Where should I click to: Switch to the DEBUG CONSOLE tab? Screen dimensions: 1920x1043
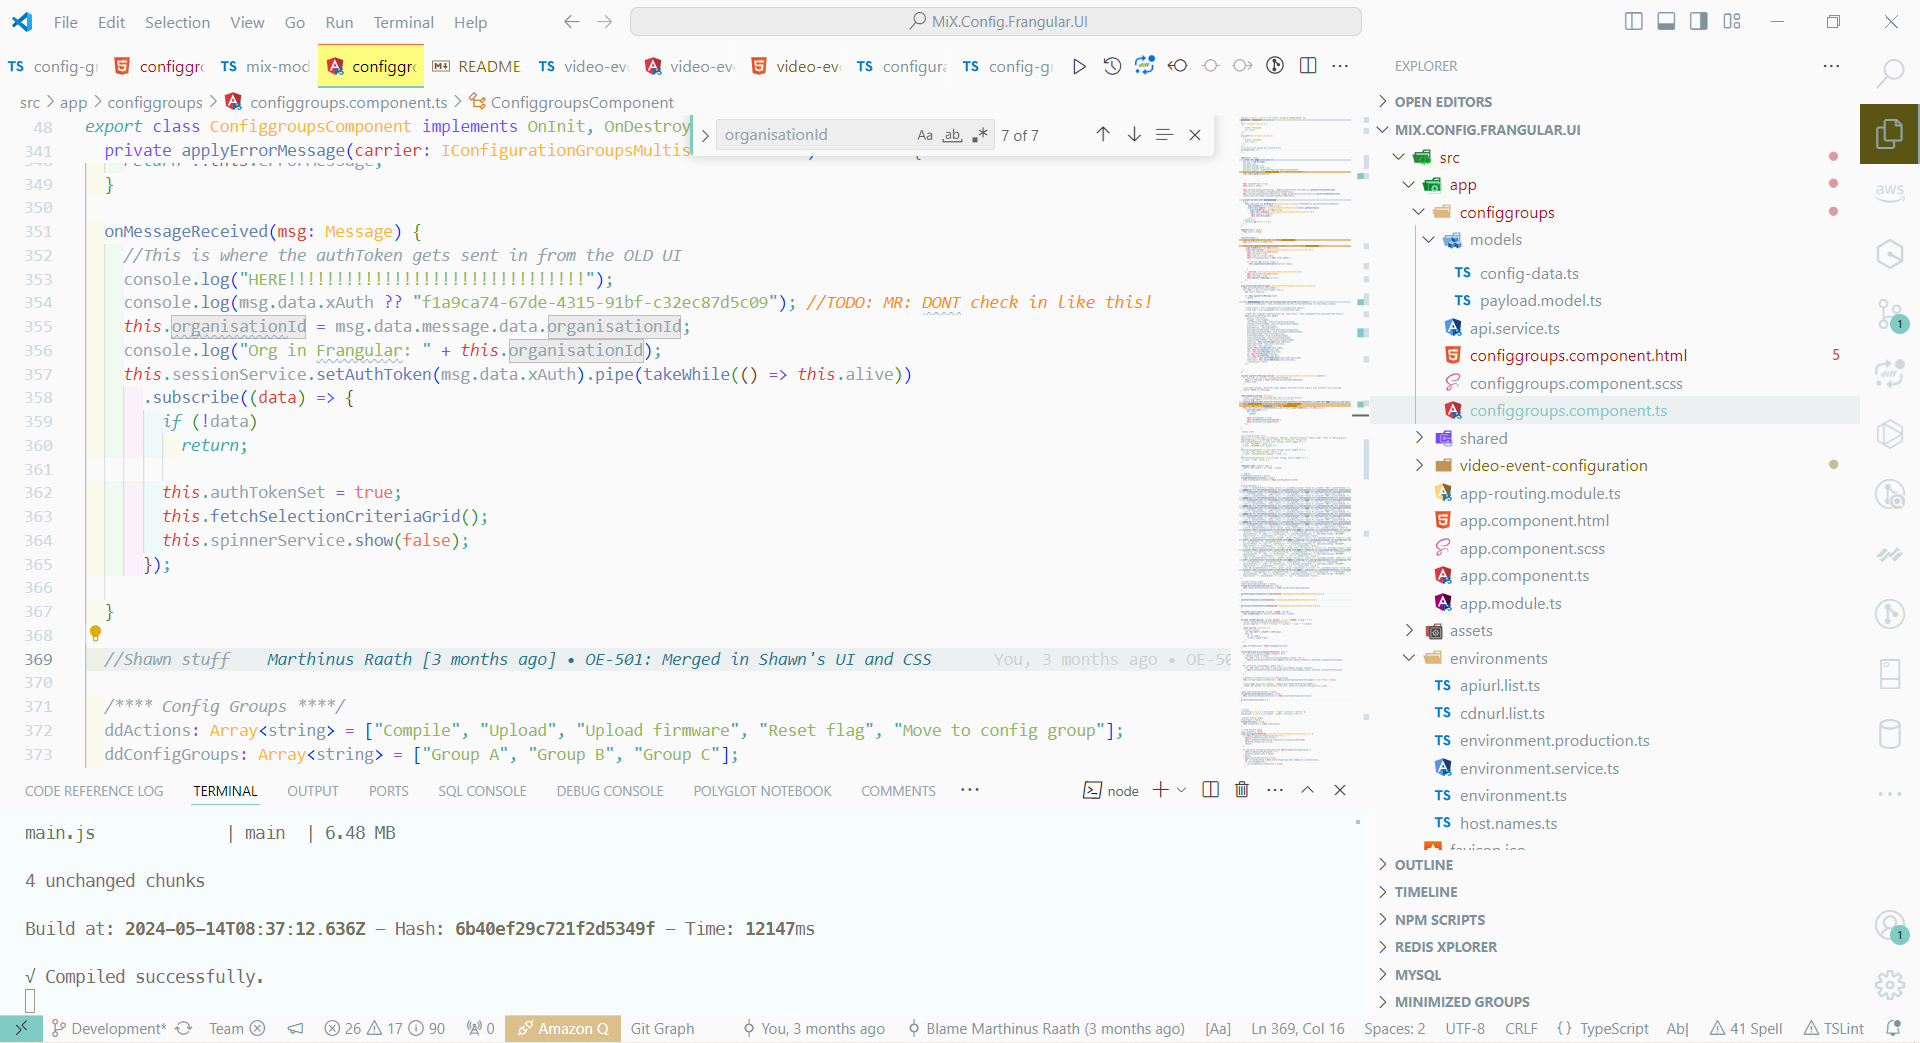pyautogui.click(x=609, y=791)
